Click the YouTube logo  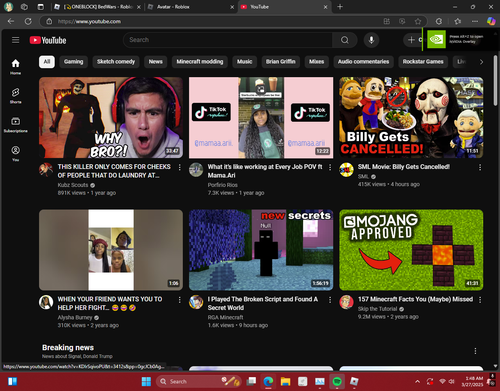click(48, 40)
